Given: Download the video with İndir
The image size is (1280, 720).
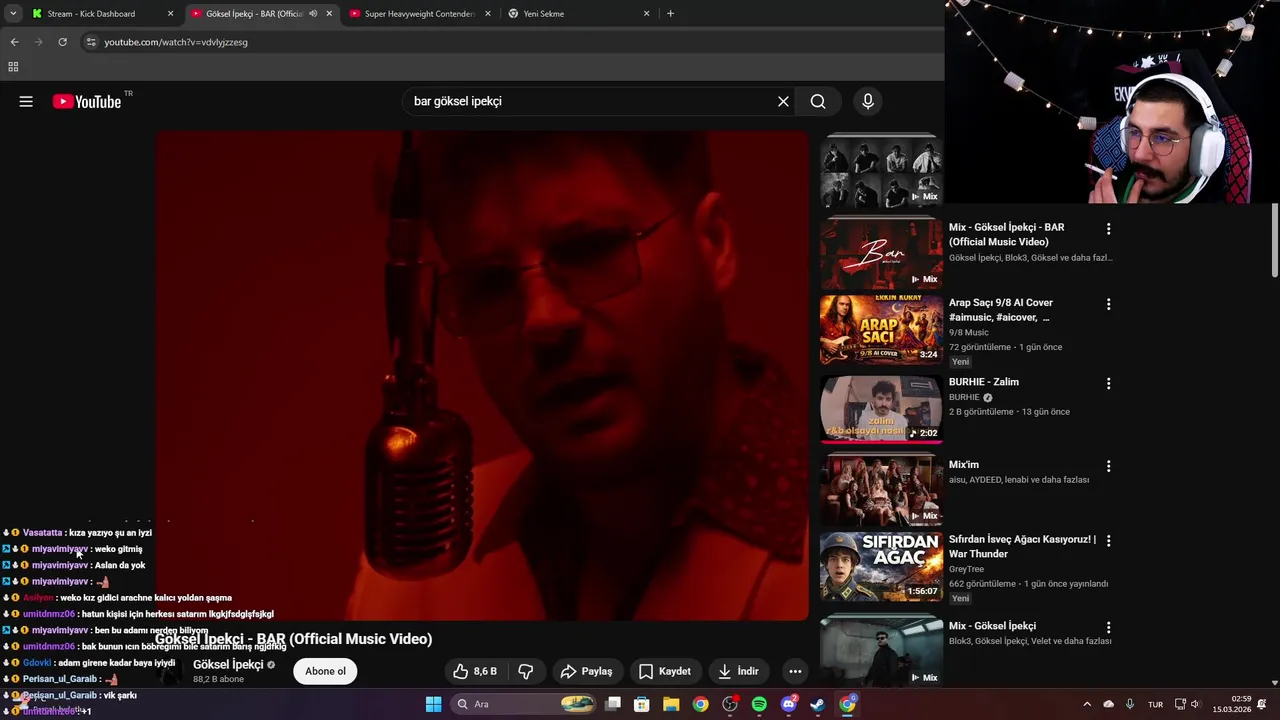Looking at the screenshot, I should click(x=738, y=671).
